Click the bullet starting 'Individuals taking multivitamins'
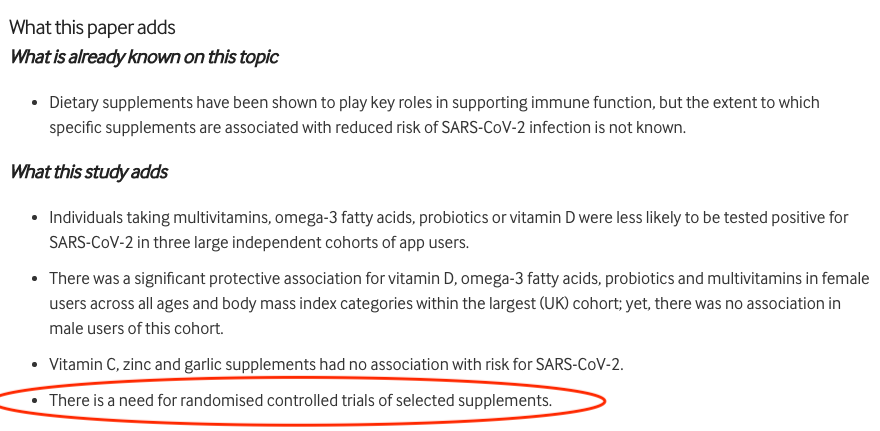 pos(448,230)
